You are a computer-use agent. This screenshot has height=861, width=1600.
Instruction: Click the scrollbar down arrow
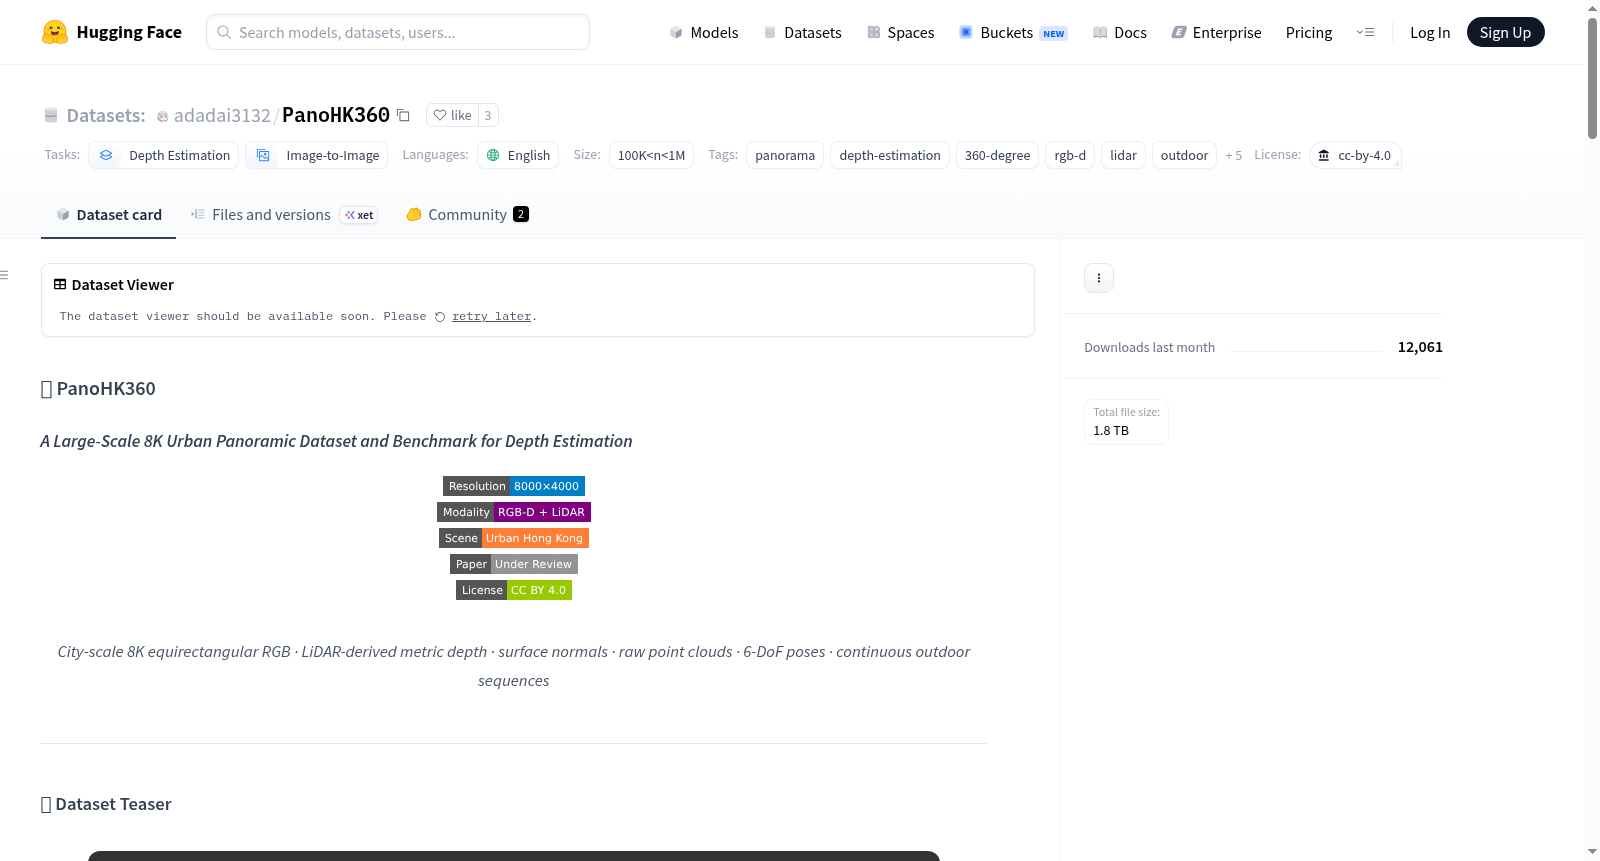(1592, 852)
